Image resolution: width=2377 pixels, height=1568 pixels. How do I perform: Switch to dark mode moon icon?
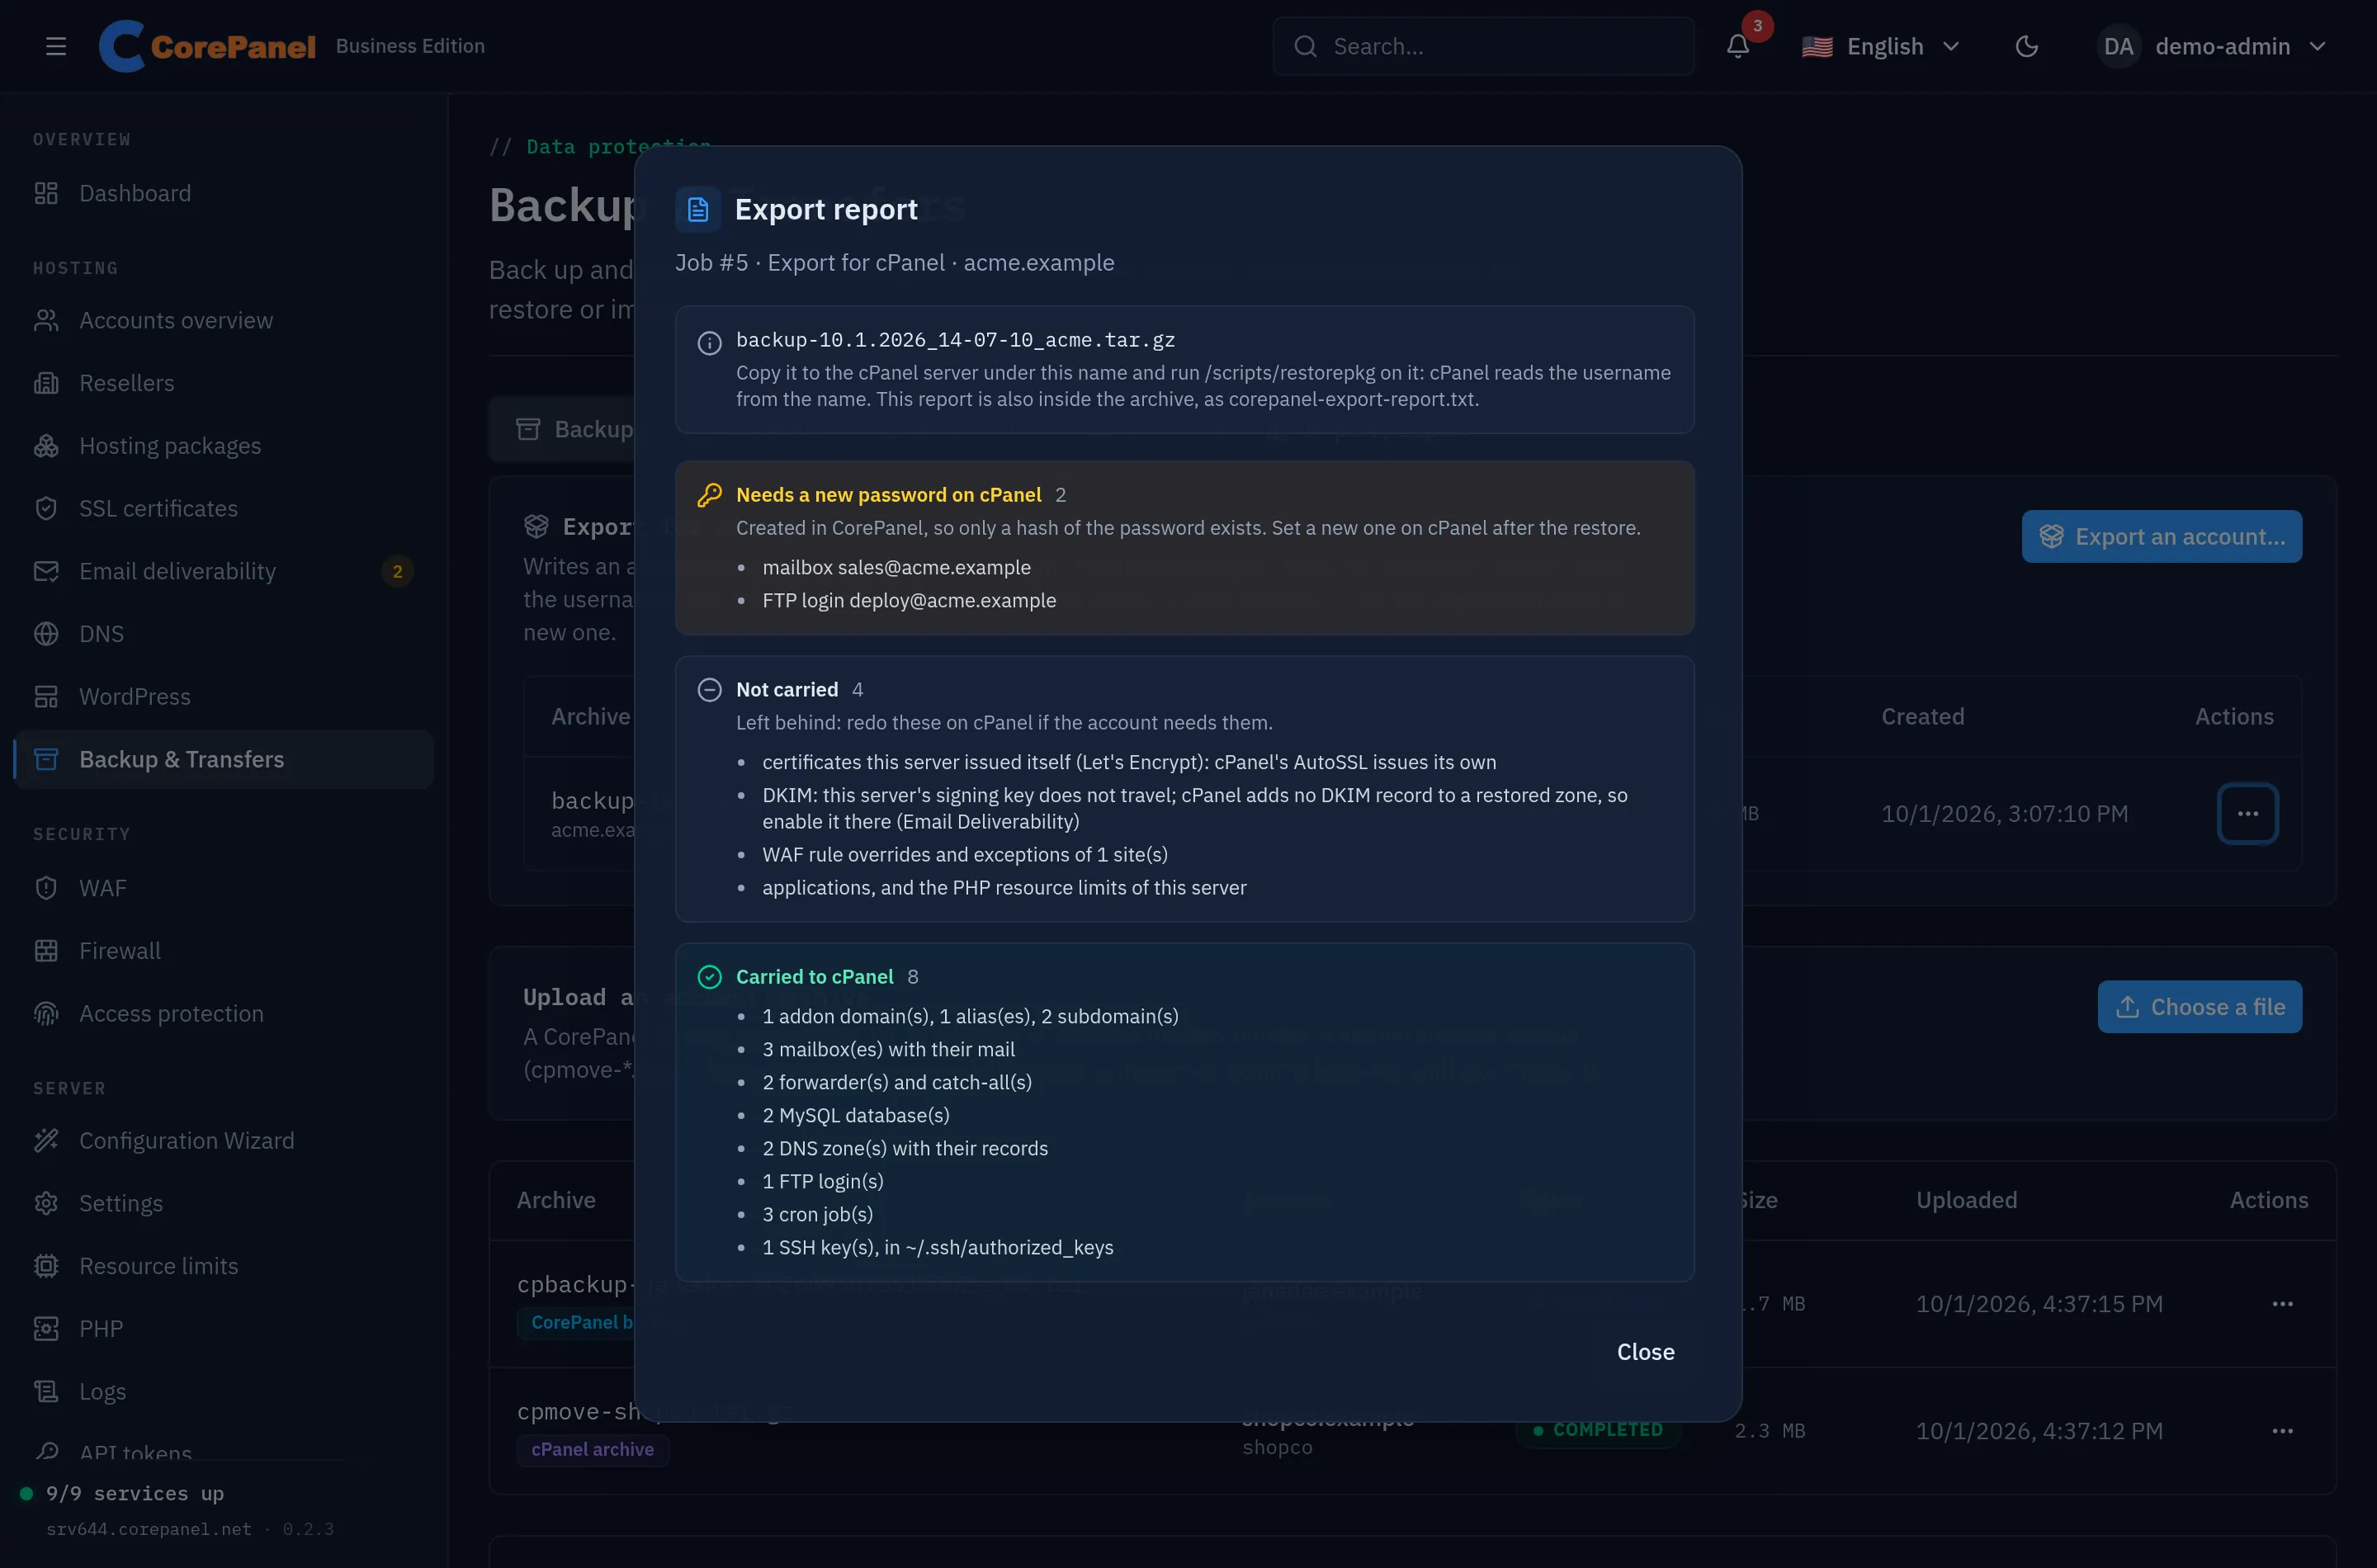coord(2027,46)
